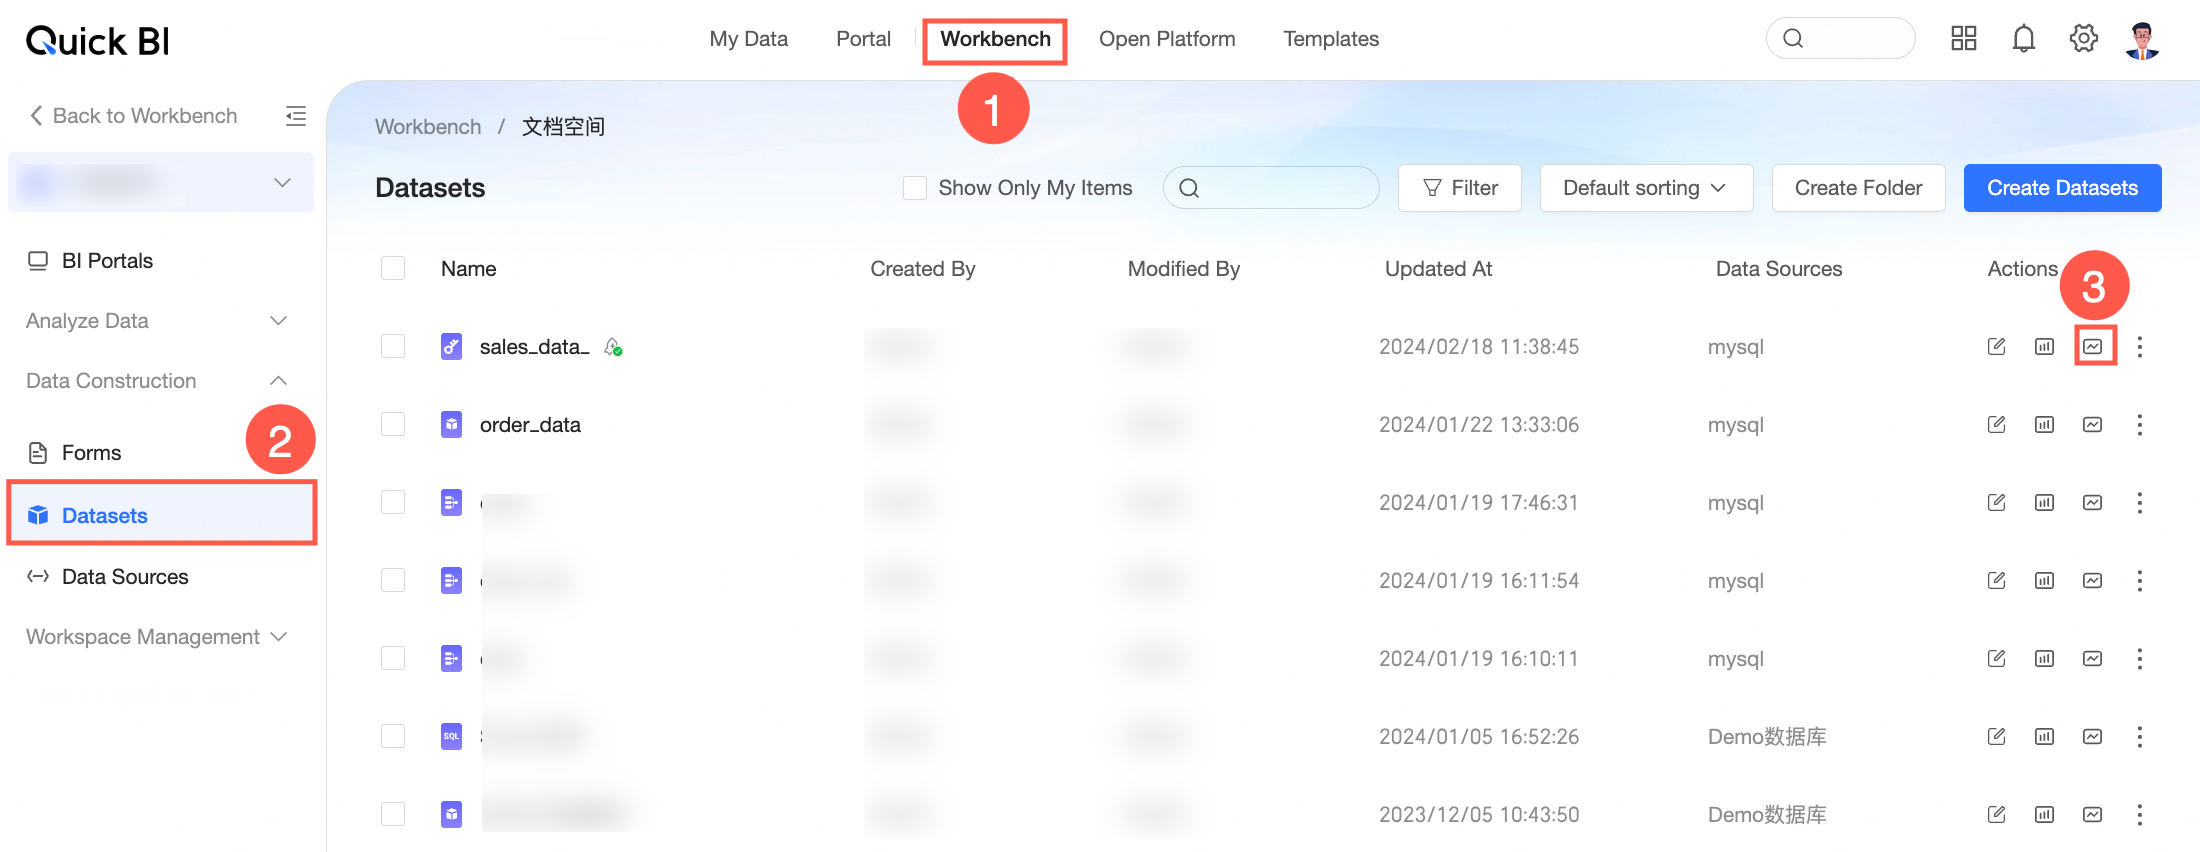Open more actions for row updated 2024/01/05 16:52:26
Image resolution: width=2200 pixels, height=852 pixels.
click(2140, 737)
